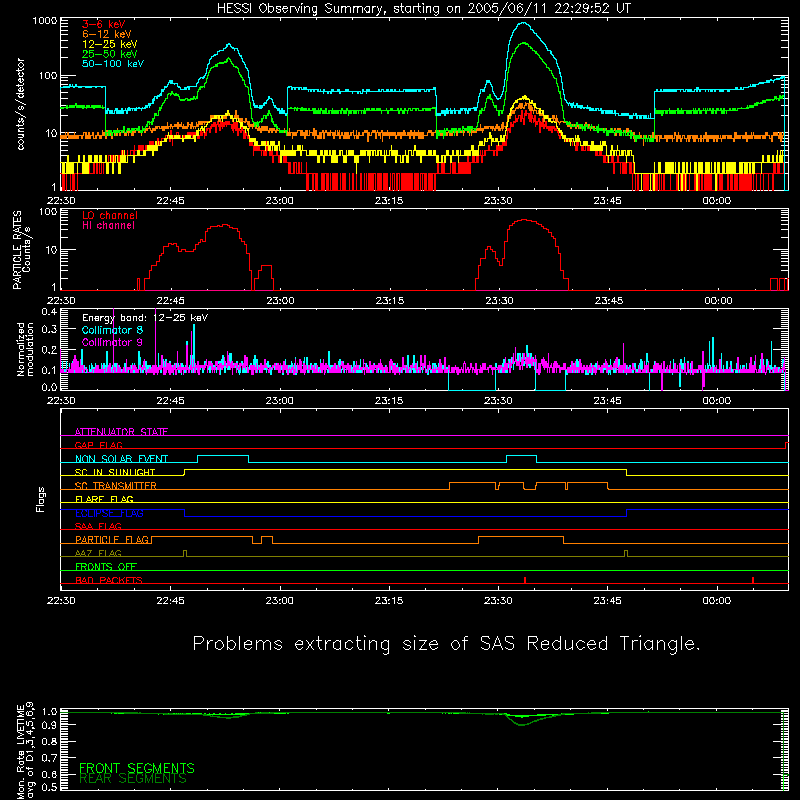
Task: Click the 0.4 tick on the modulation axis
Action: point(49,311)
